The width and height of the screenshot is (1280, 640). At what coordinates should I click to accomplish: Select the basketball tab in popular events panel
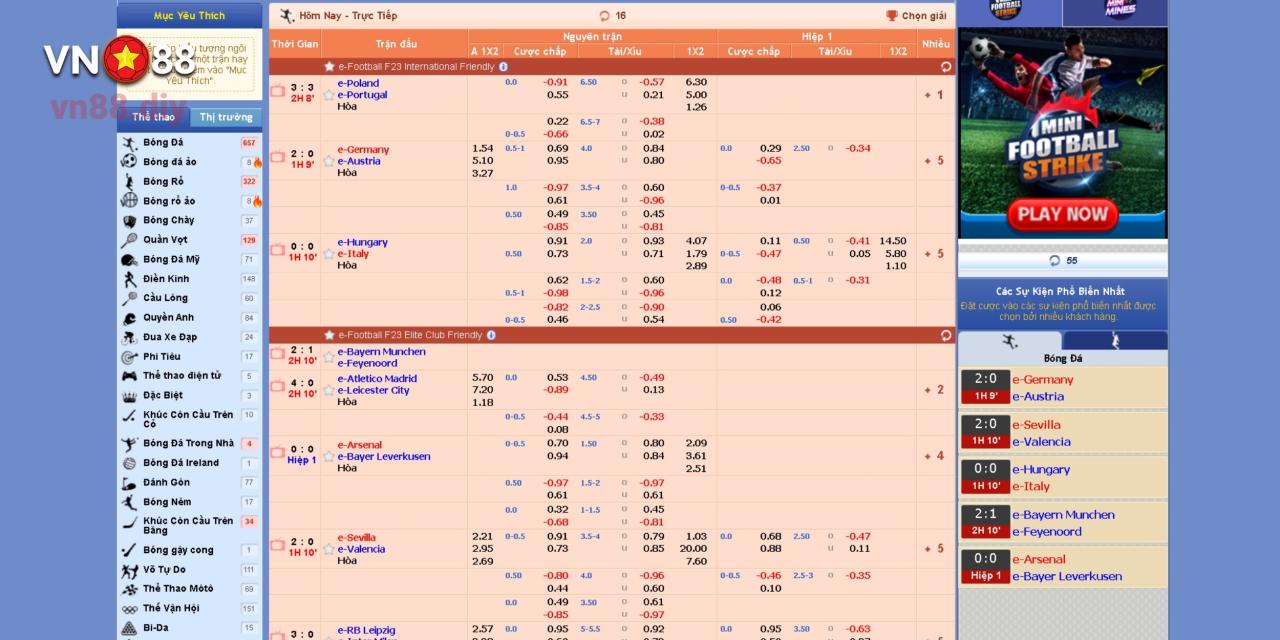pyautogui.click(x=1115, y=341)
